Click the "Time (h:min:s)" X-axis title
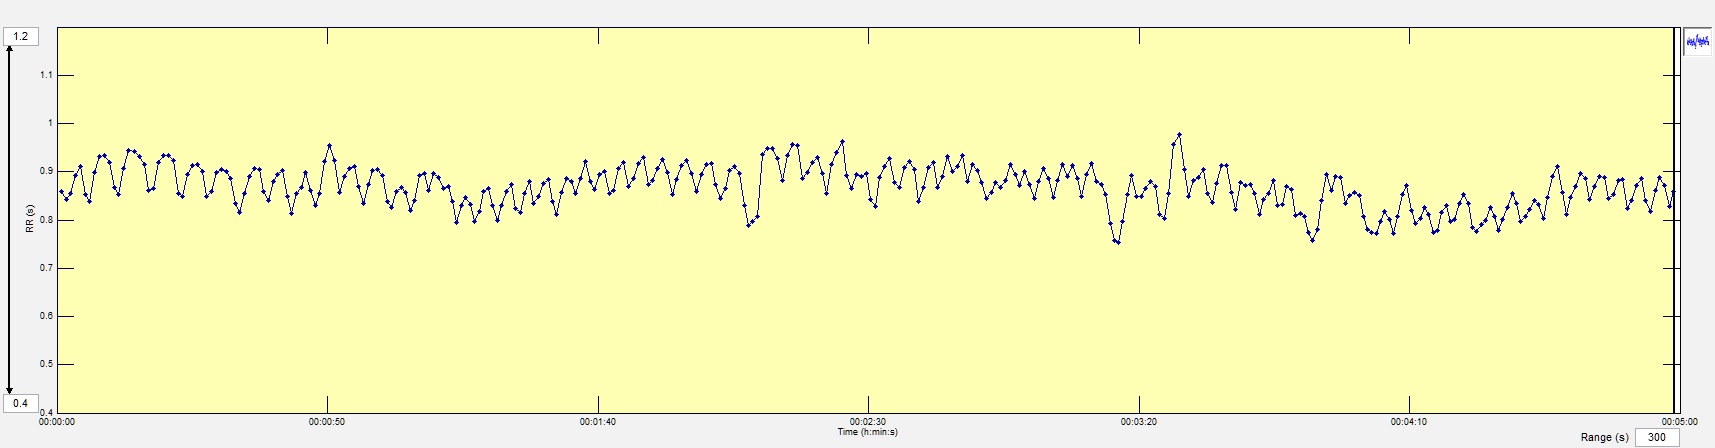This screenshot has height=448, width=1715. tap(867, 432)
